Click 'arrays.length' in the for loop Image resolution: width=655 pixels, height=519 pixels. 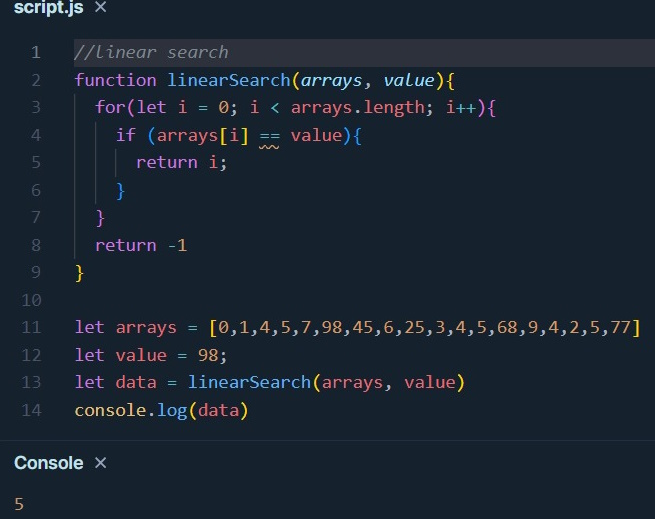click(358, 108)
